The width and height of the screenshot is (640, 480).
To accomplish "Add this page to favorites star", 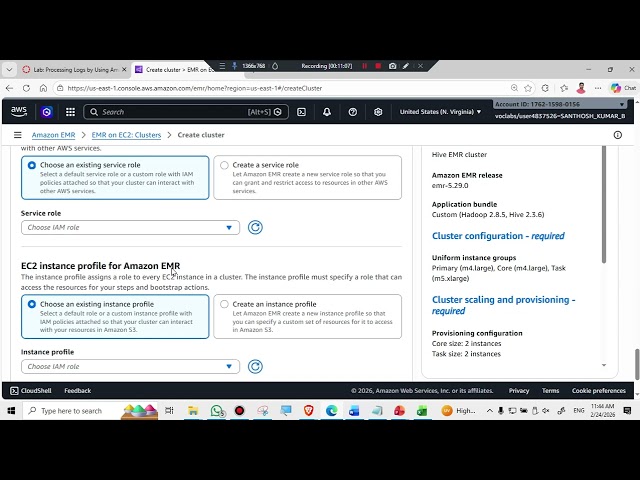I will (x=528, y=88).
